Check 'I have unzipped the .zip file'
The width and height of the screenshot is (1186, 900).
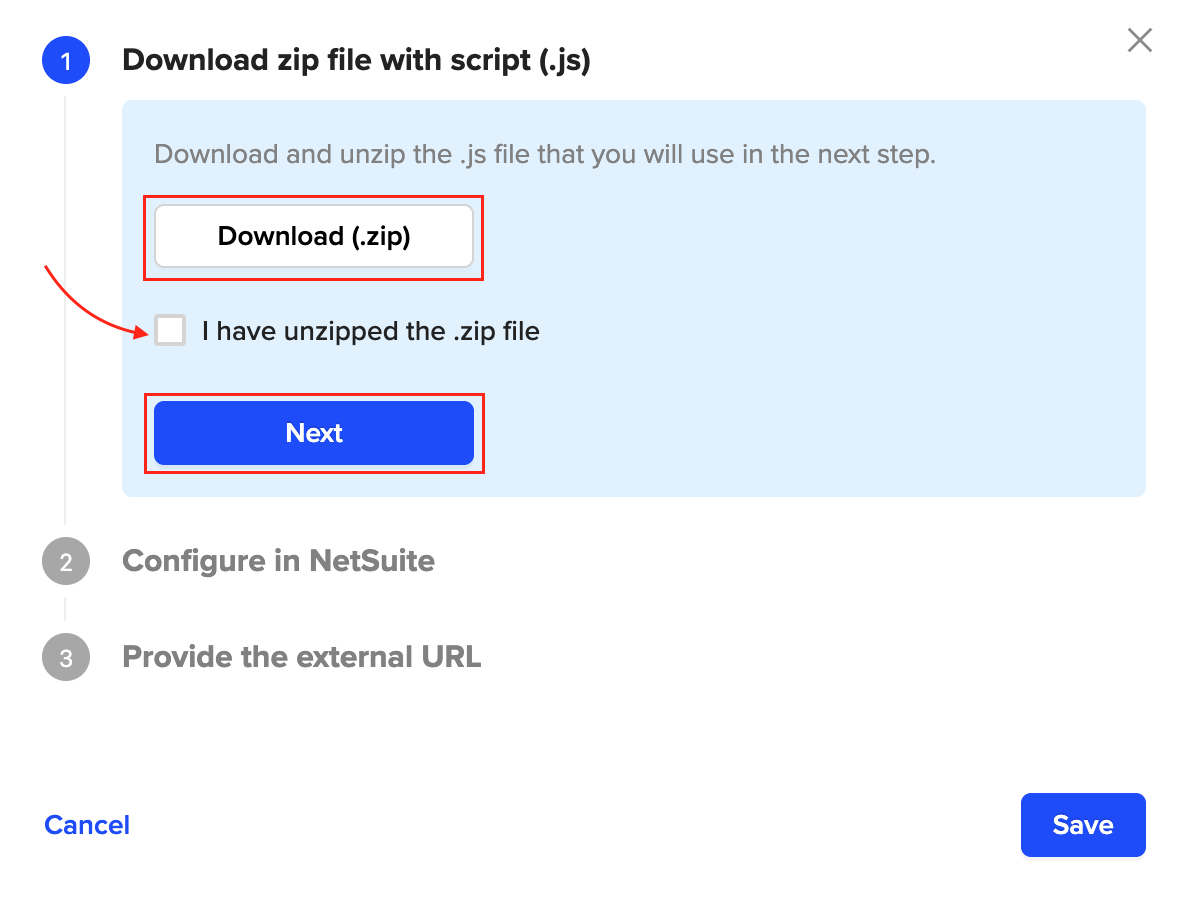[x=170, y=331]
